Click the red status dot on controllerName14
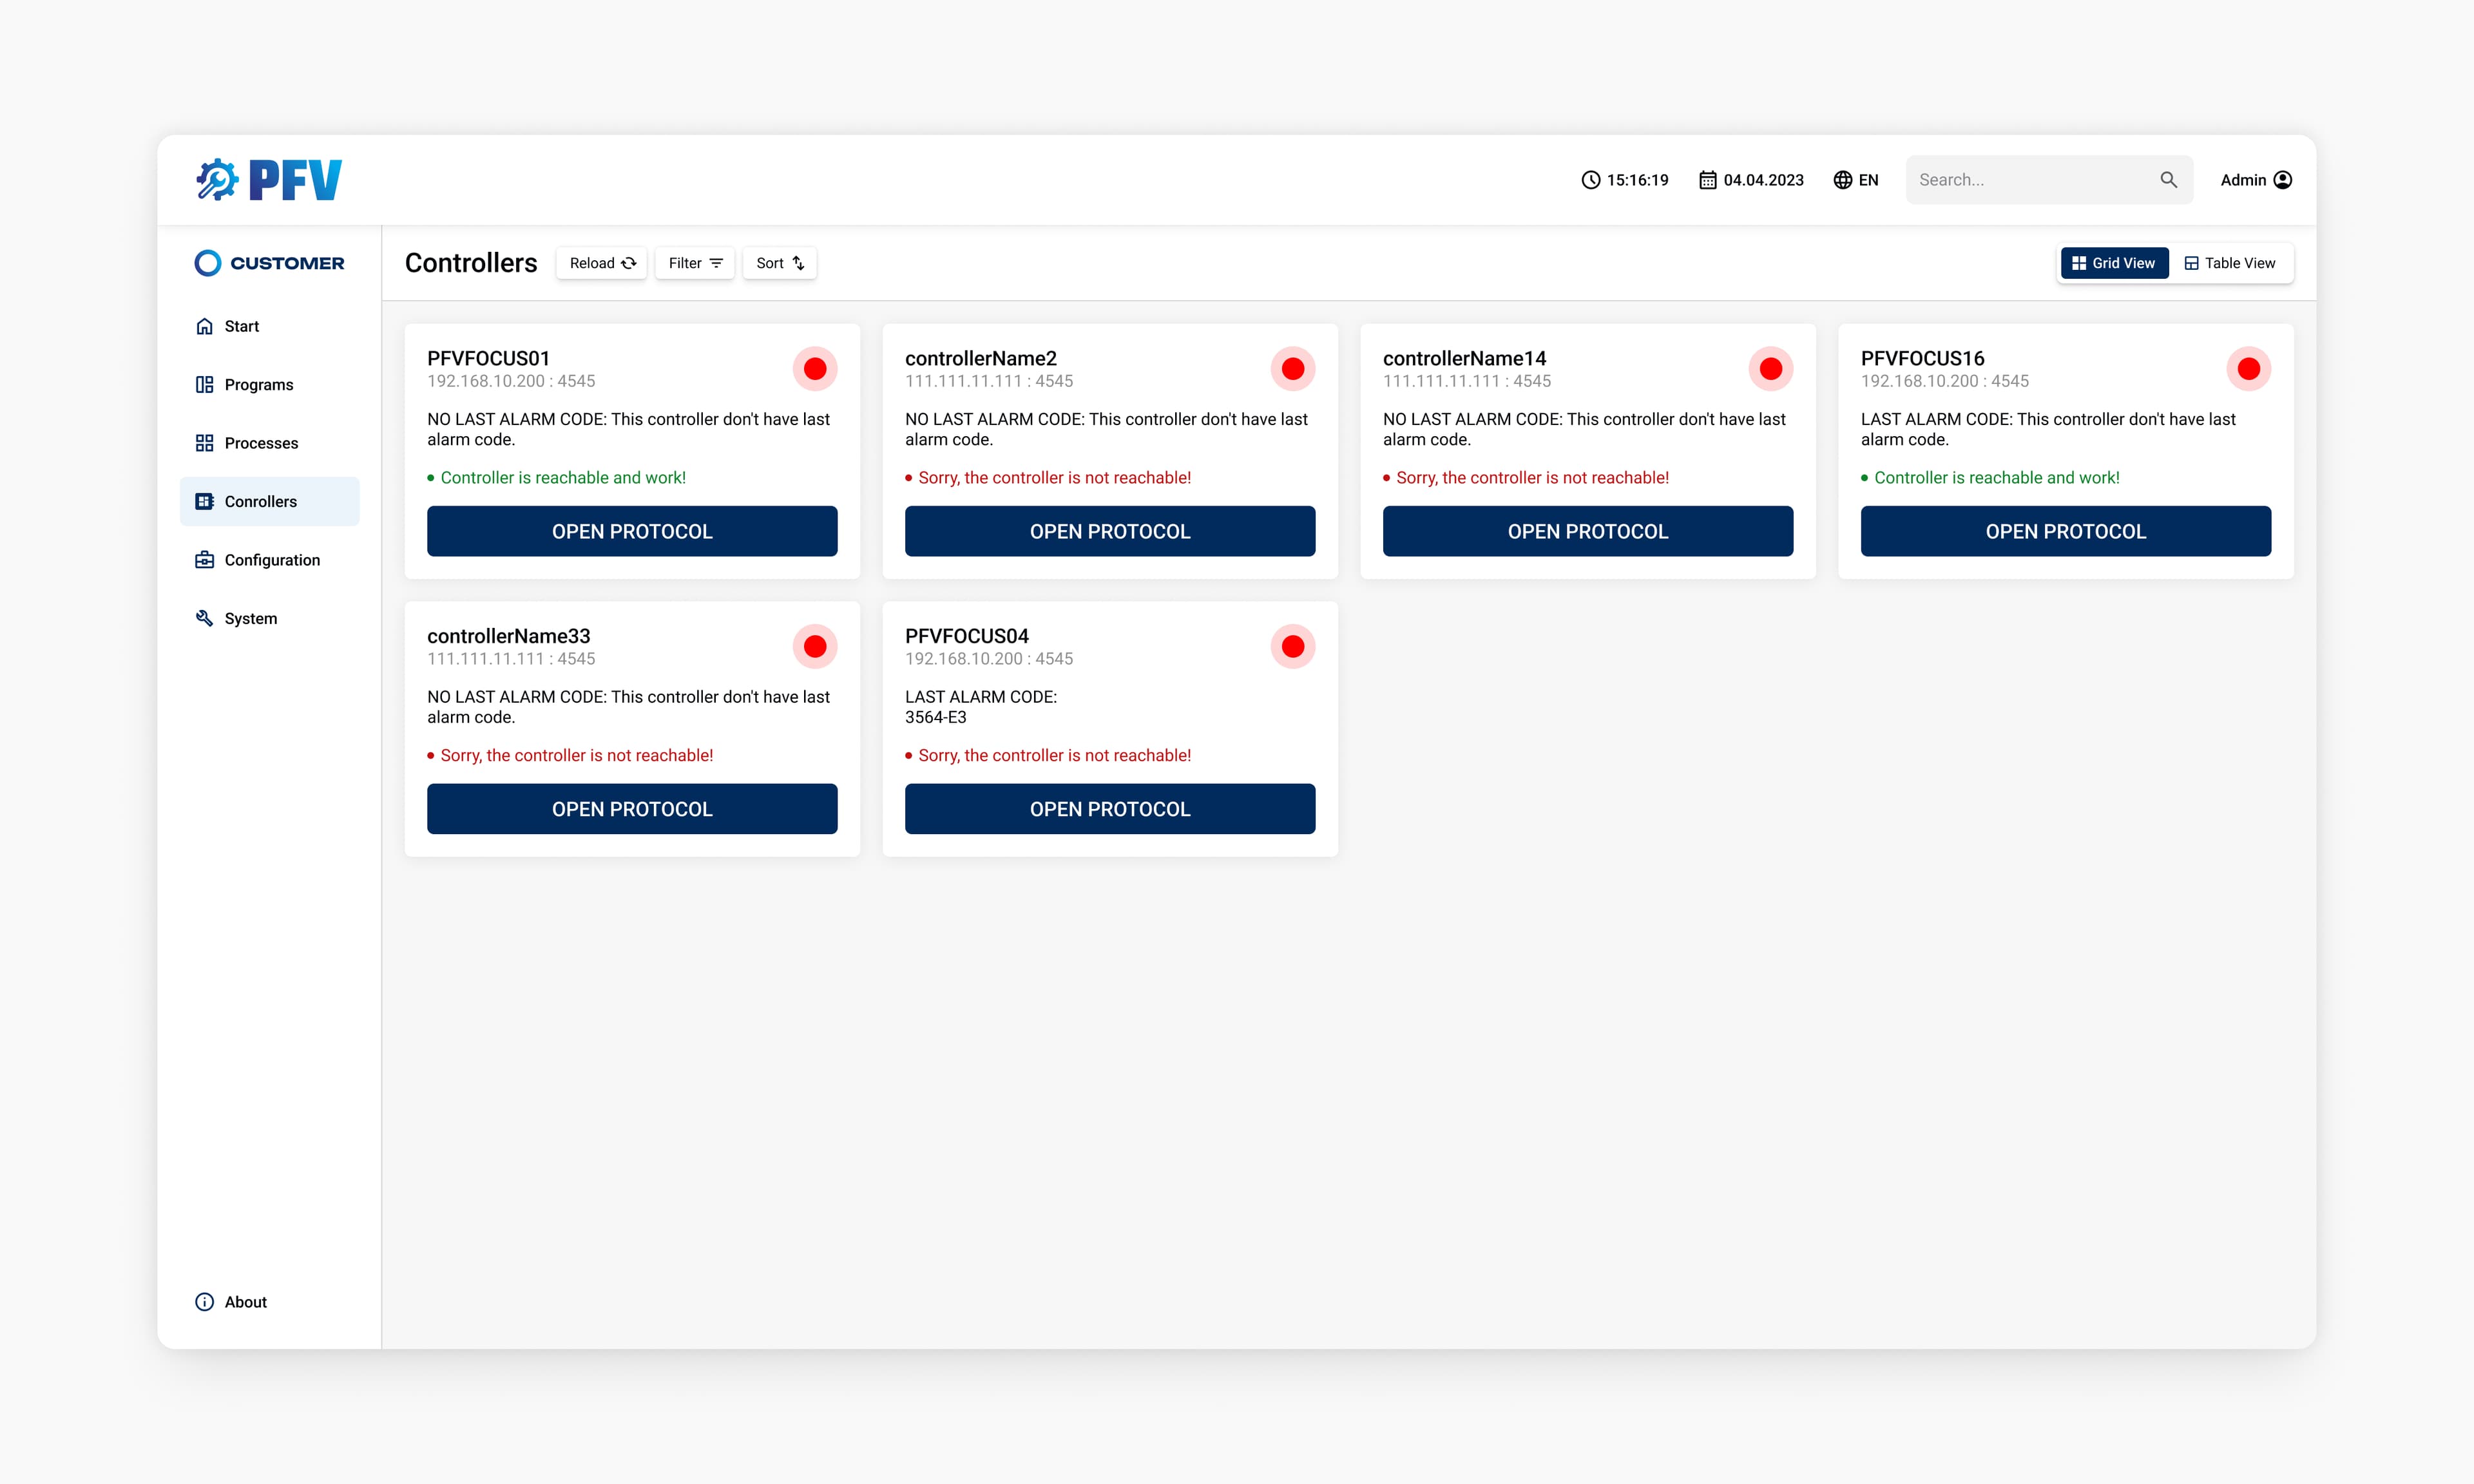 1771,369
